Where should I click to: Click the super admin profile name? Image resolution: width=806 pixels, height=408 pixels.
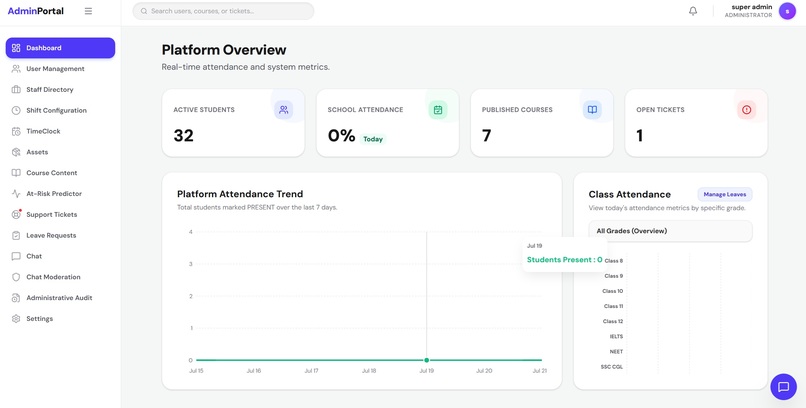click(752, 7)
